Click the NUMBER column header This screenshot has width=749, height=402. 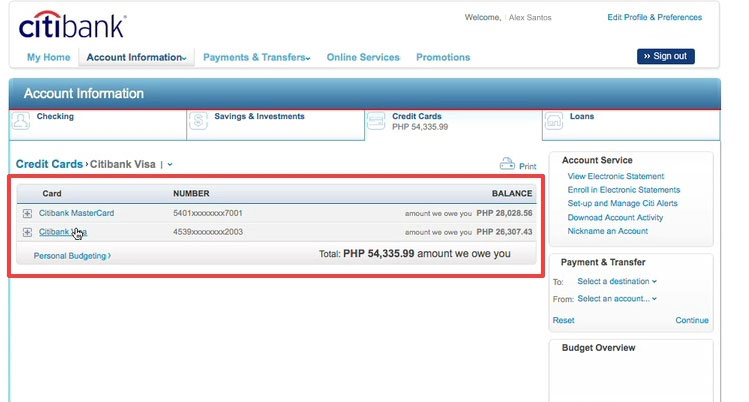(191, 193)
